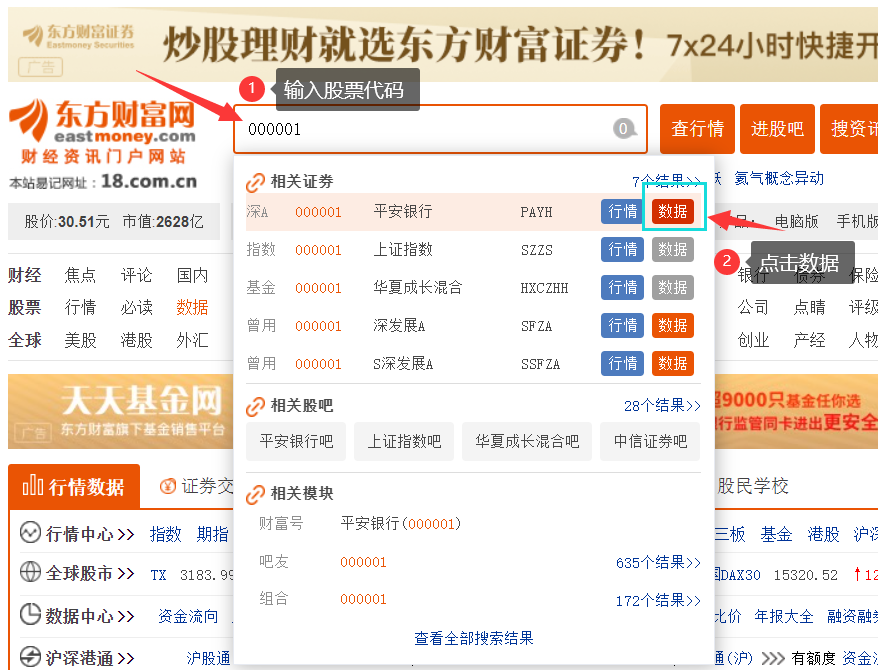Viewport: 878px width, 670px height.
Task: Open the 华夏成长混合吧 forum chip
Action: point(527,442)
